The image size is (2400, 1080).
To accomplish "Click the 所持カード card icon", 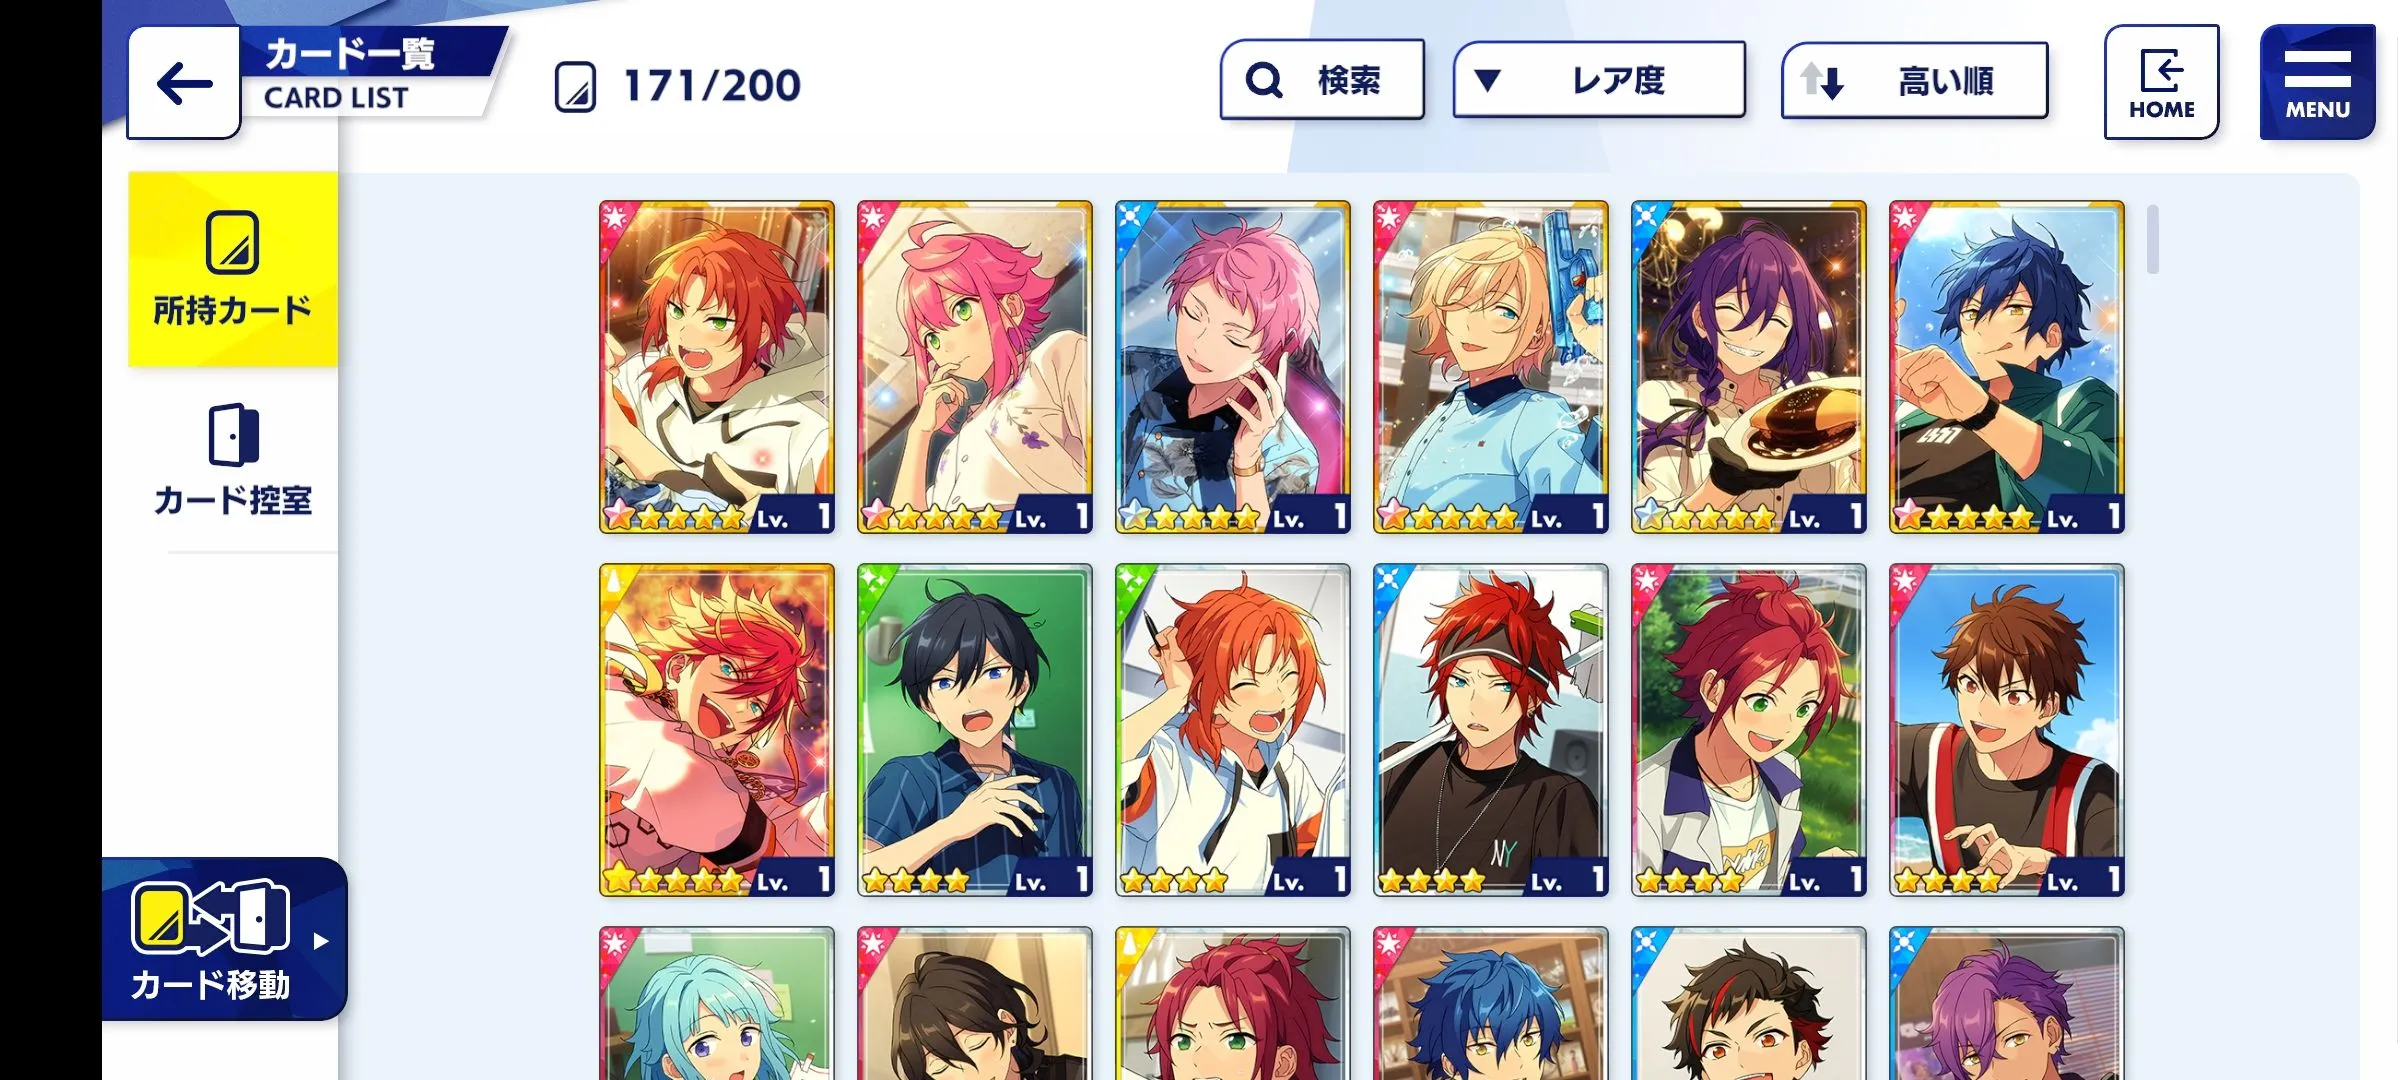I will coord(233,242).
